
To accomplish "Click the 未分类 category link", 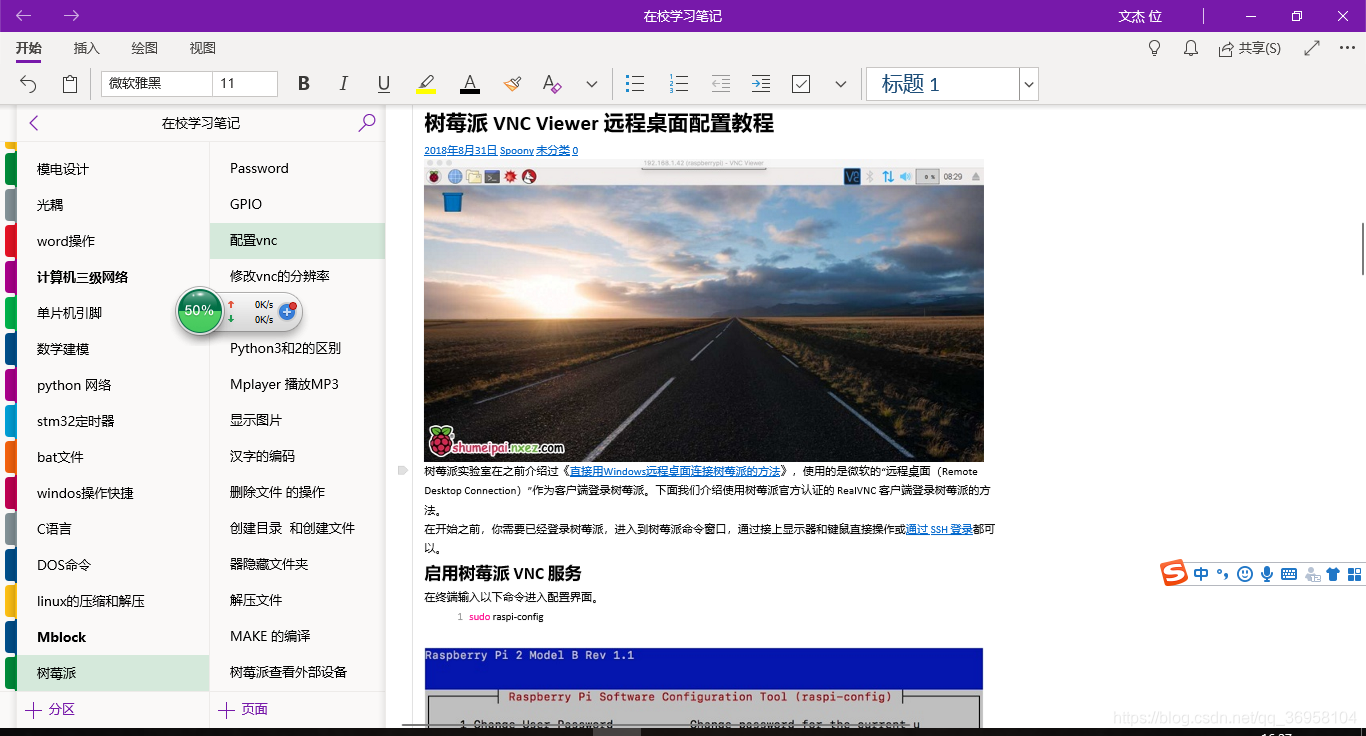I will click(553, 150).
